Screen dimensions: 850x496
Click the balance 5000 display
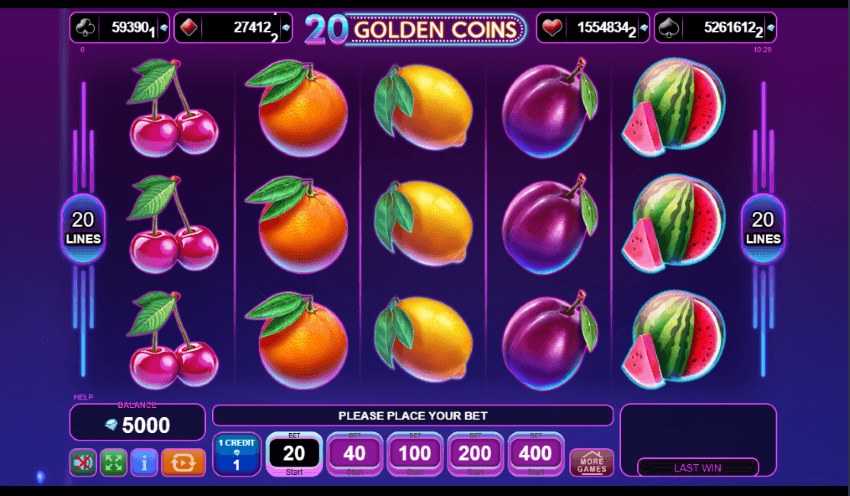(138, 423)
